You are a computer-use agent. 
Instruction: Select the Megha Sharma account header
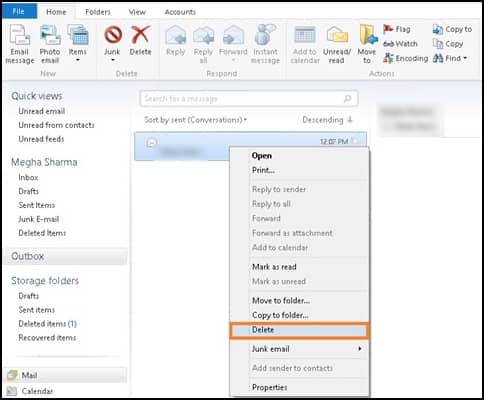(44, 162)
